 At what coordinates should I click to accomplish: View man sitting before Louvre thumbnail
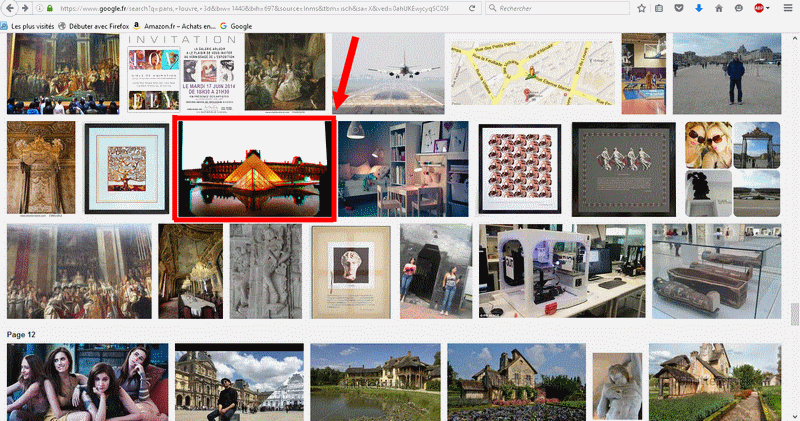pyautogui.click(x=239, y=382)
